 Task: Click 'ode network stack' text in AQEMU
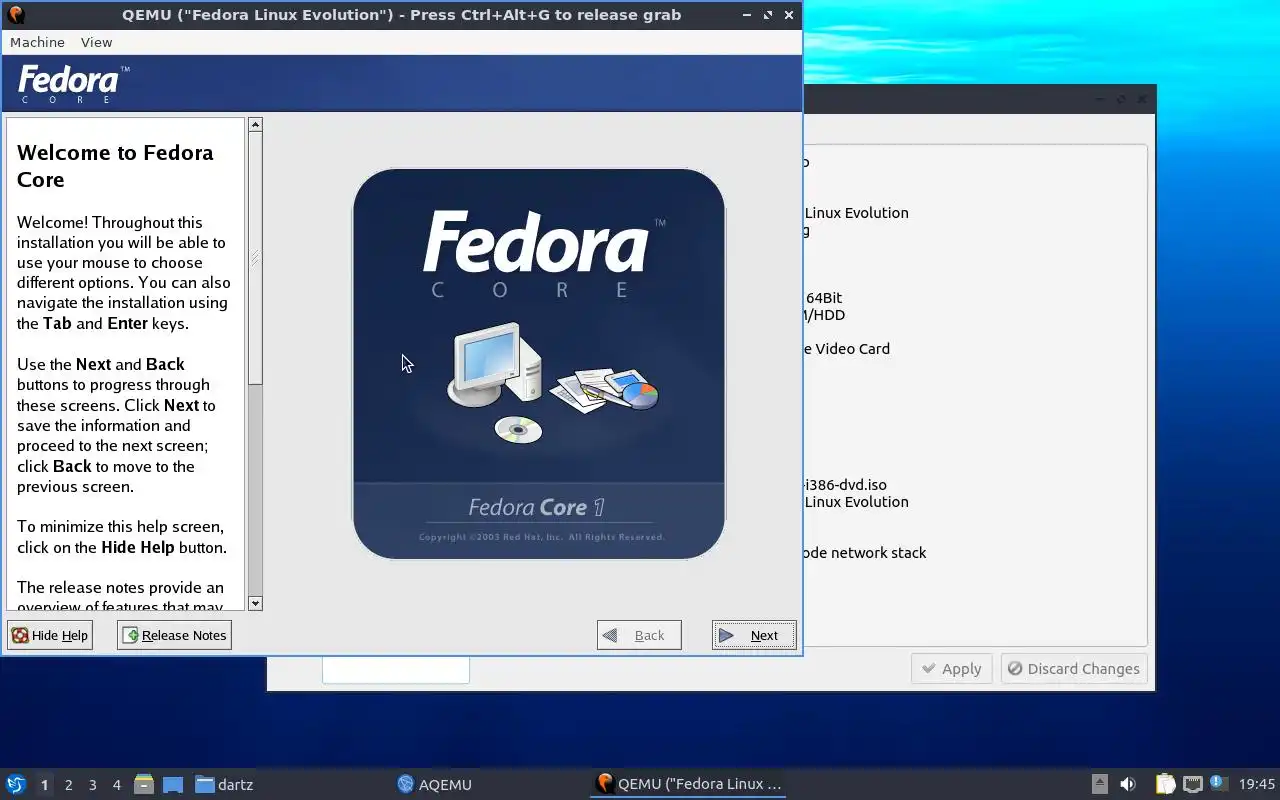865,553
